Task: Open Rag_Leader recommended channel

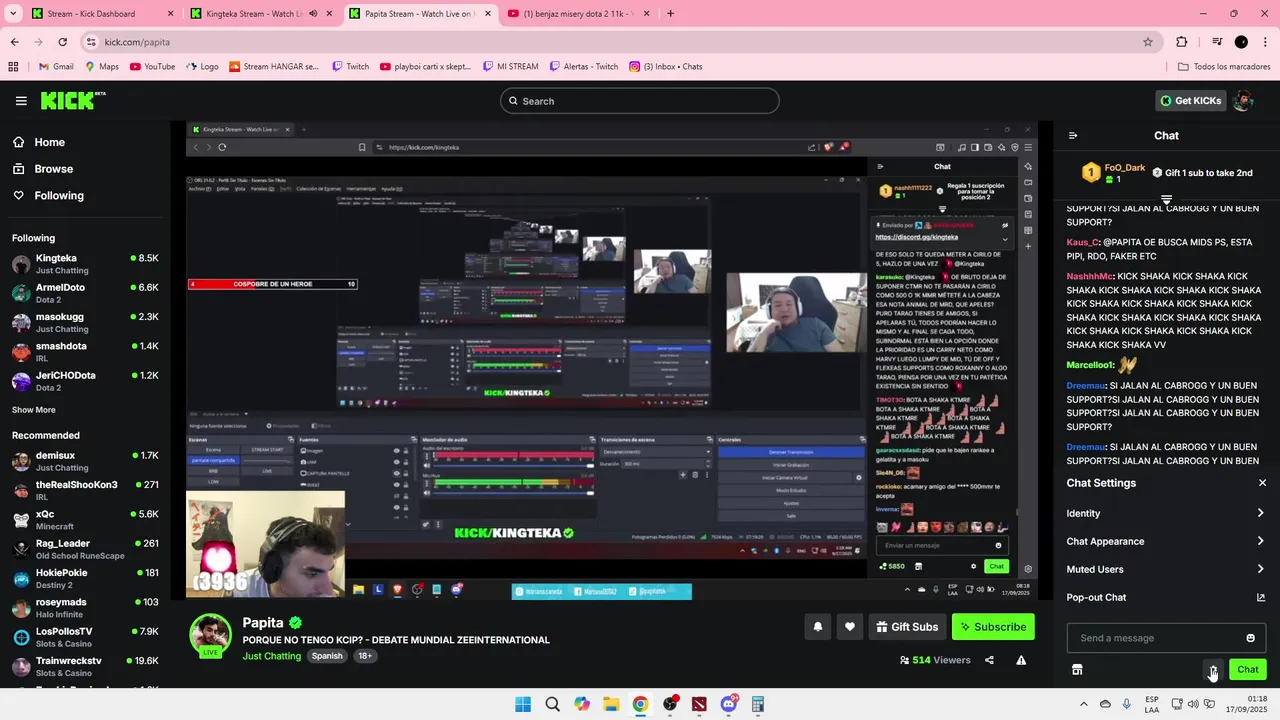Action: 85,549
